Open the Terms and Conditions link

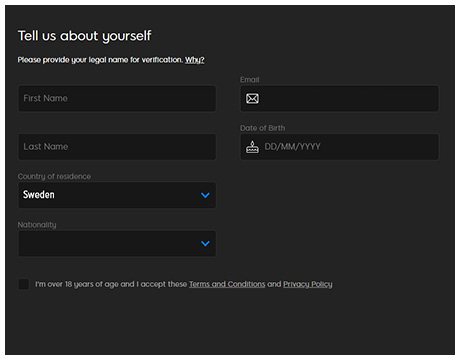227,284
